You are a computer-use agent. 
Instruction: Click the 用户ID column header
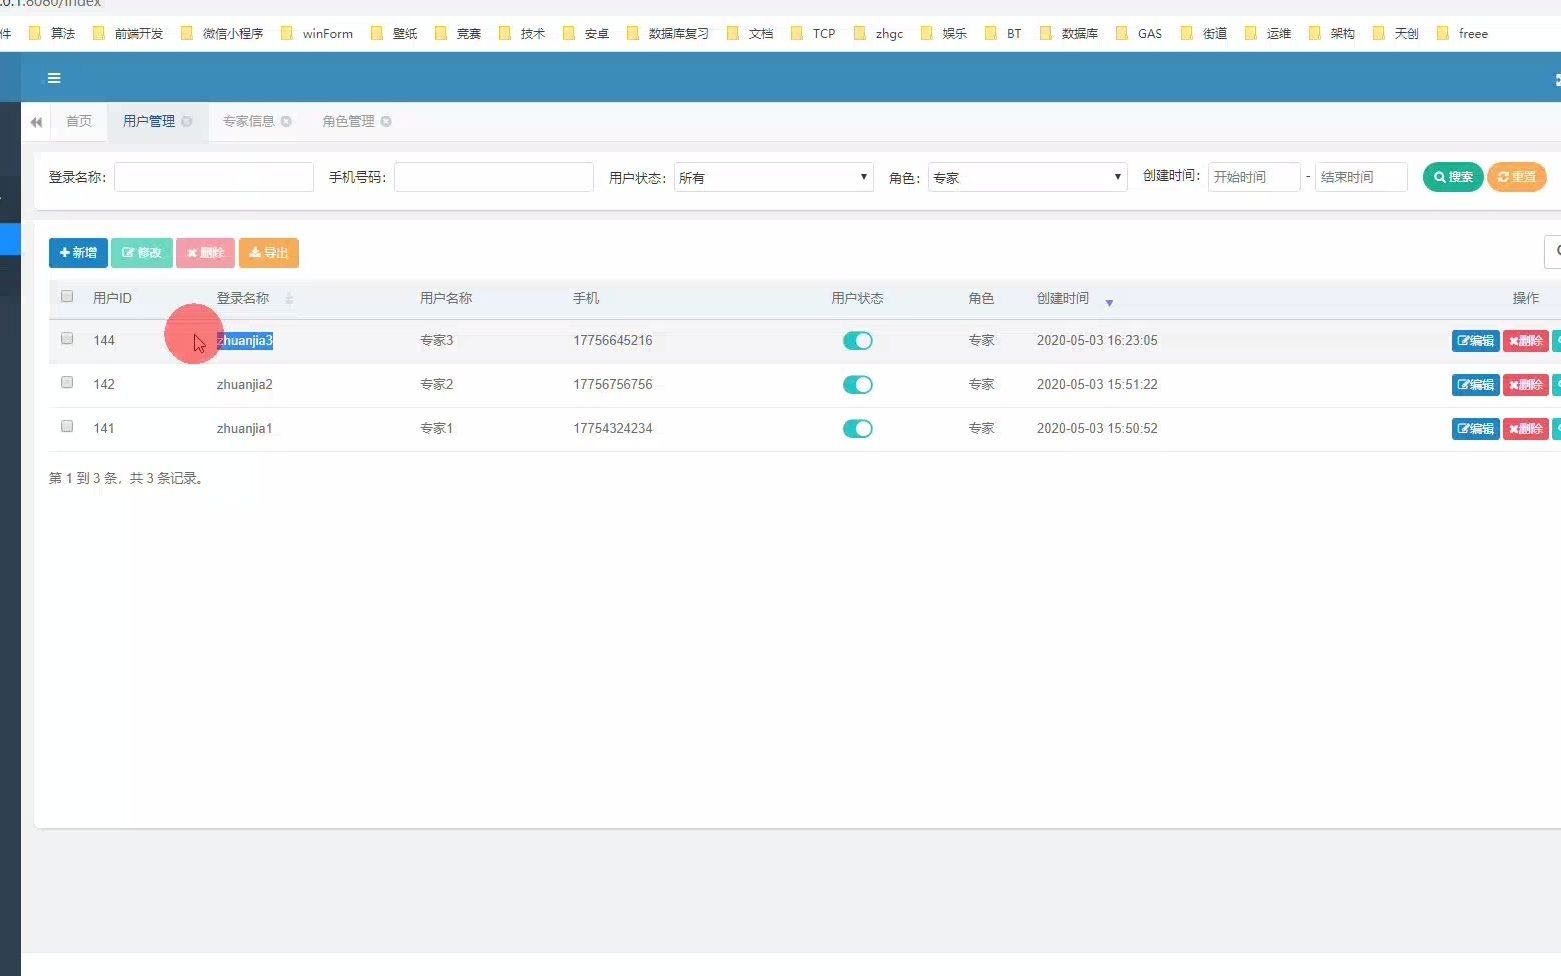tap(112, 298)
